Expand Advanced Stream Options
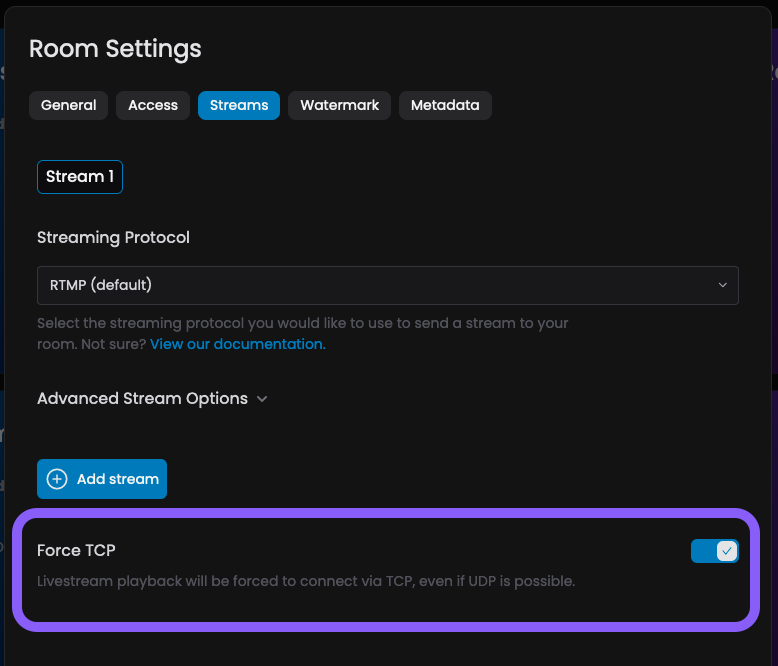Viewport: 778px width, 666px height. (142, 398)
